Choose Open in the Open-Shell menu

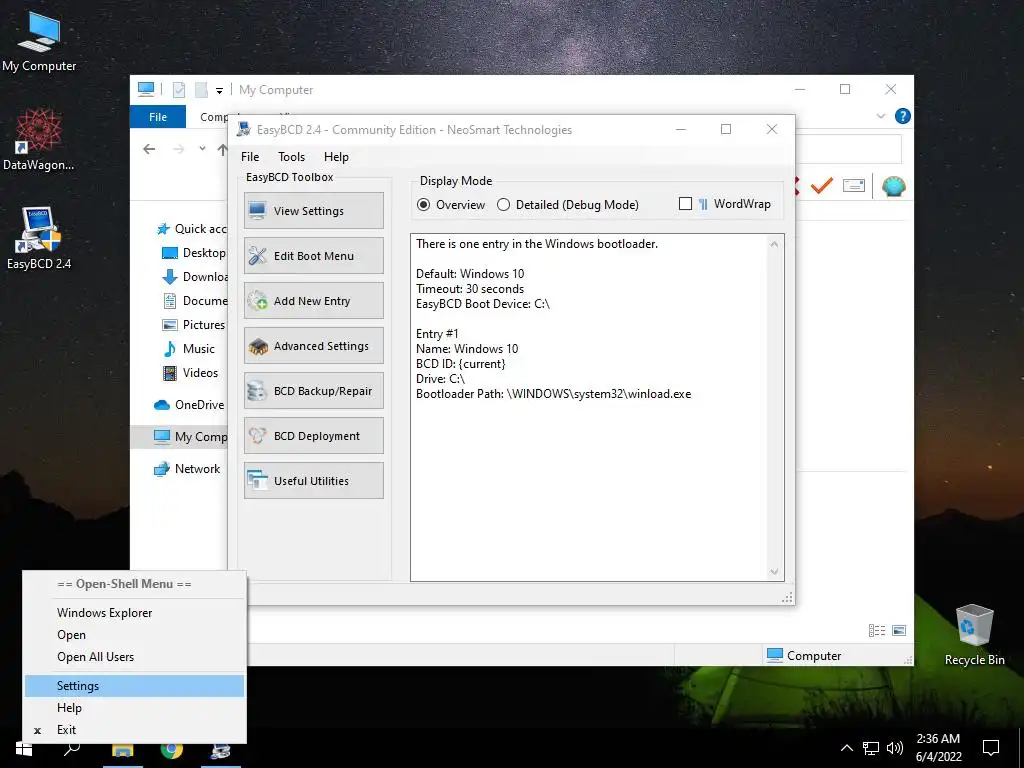pos(135,635)
